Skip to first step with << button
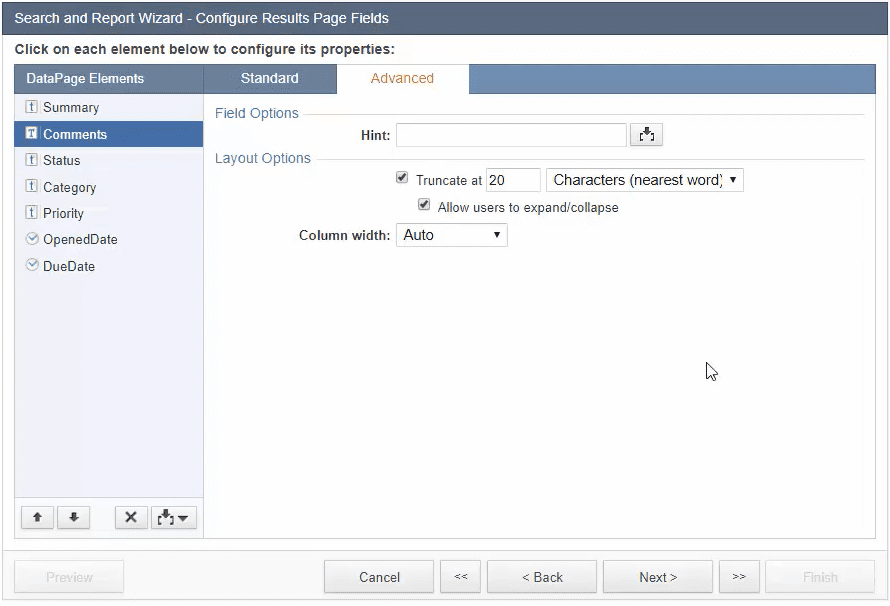This screenshot has width=890, height=606. (x=460, y=577)
